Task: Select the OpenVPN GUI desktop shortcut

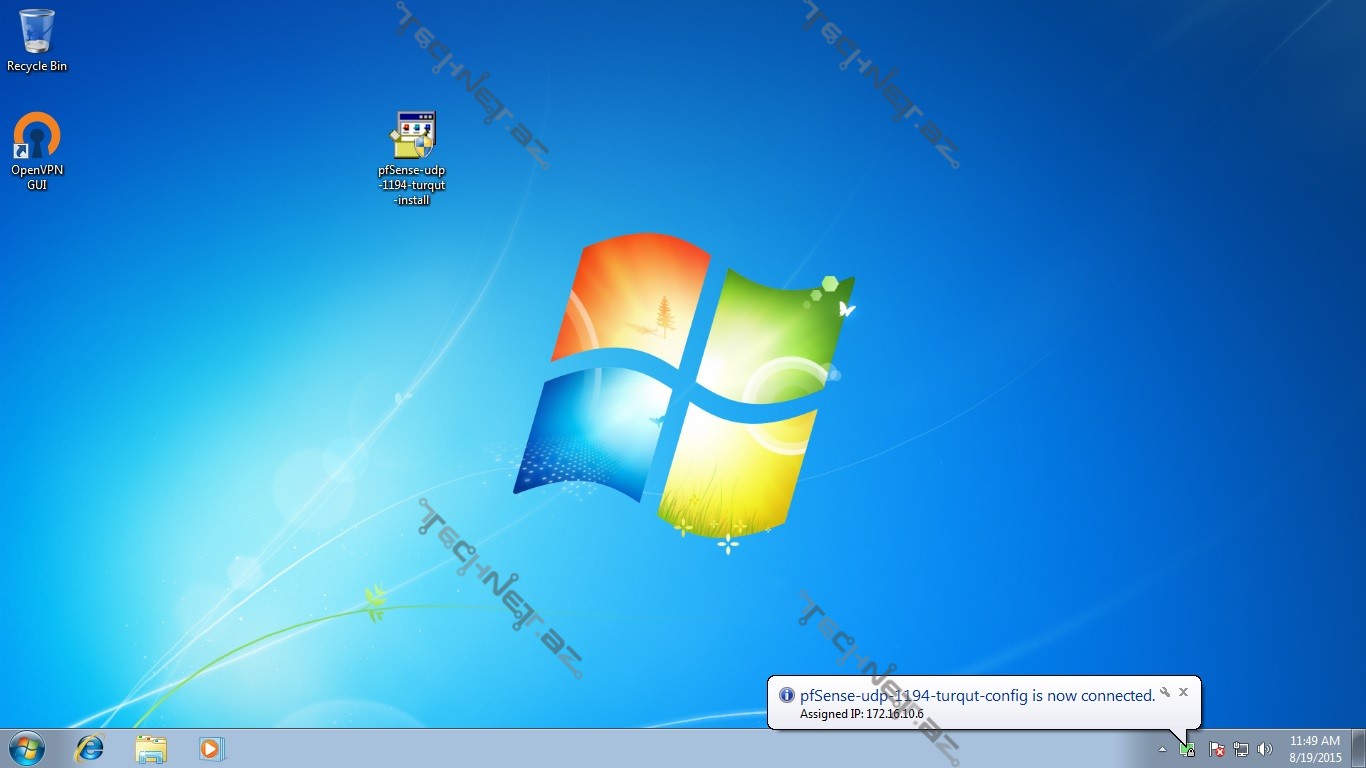Action: point(37,150)
